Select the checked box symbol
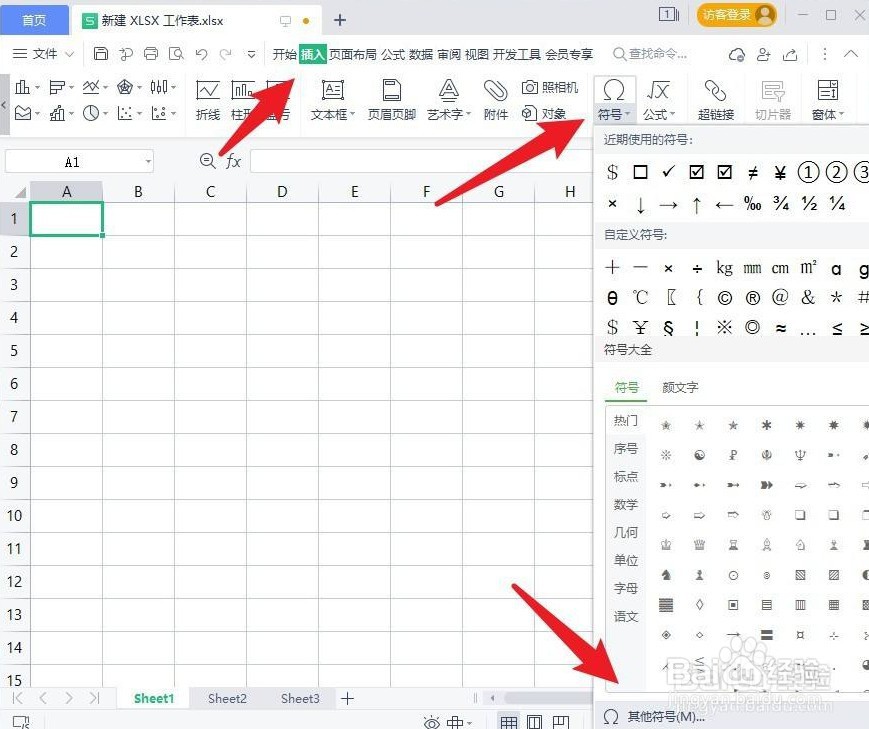This screenshot has width=869, height=729. point(697,172)
